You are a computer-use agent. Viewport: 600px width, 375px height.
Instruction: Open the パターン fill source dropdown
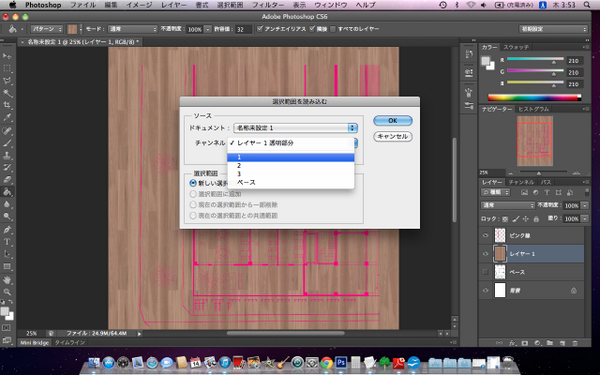[x=47, y=29]
